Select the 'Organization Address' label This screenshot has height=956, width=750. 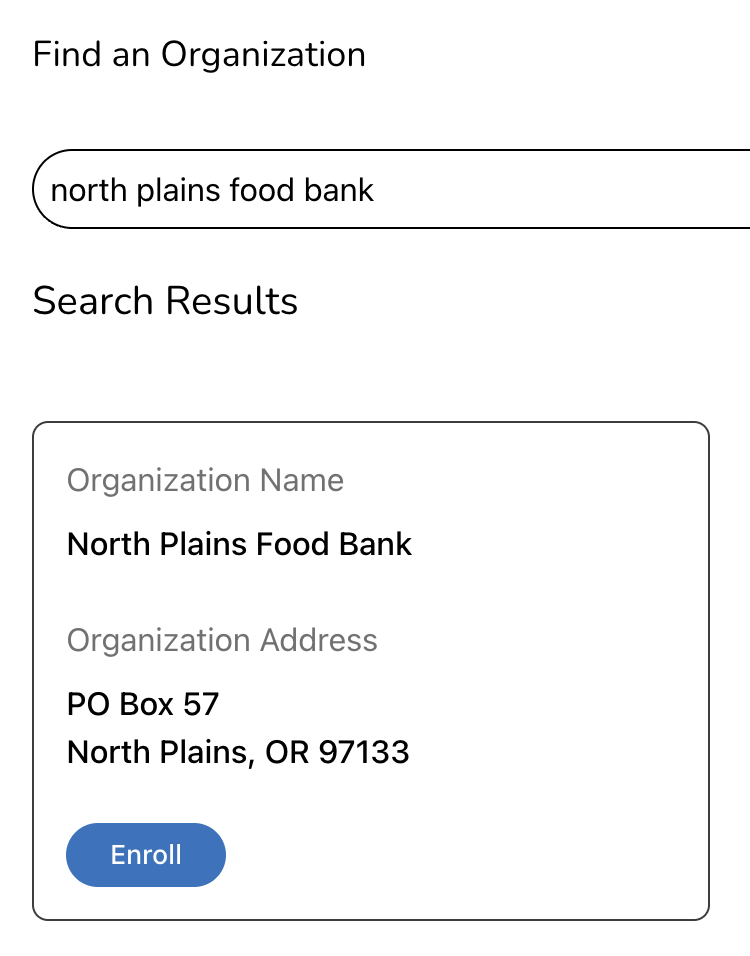(222, 641)
